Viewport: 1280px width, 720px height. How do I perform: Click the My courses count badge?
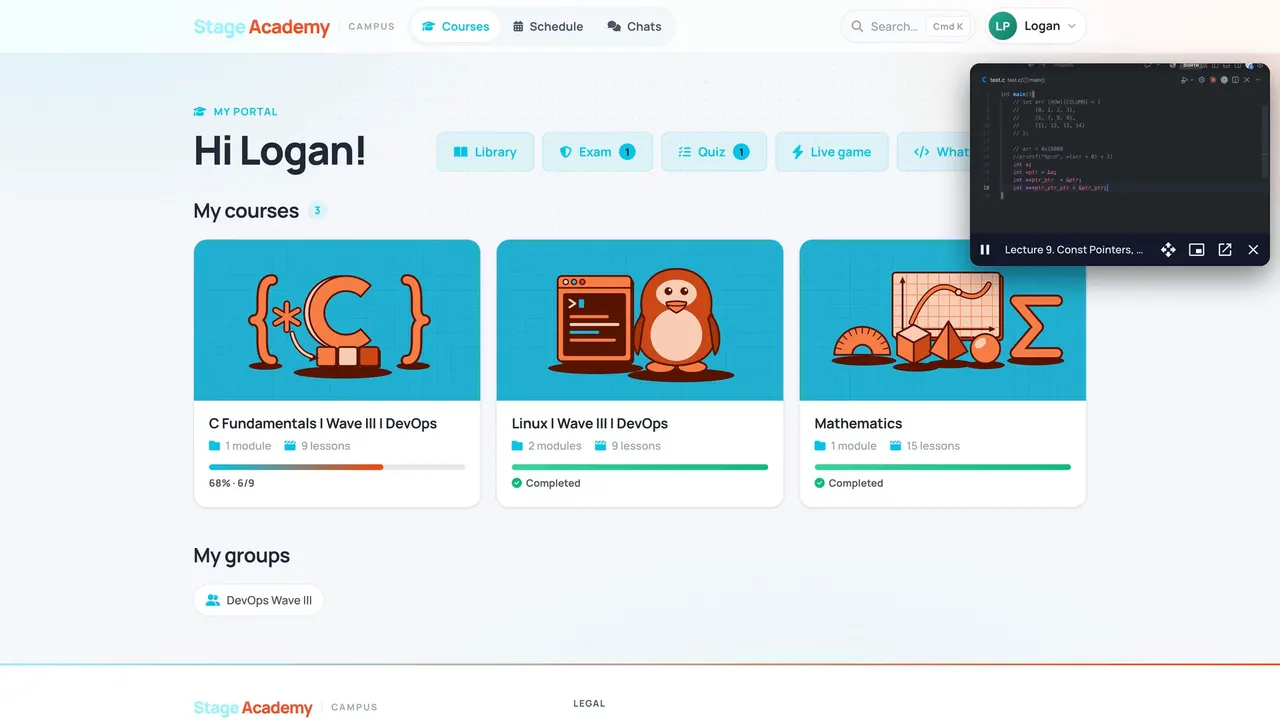click(x=317, y=211)
